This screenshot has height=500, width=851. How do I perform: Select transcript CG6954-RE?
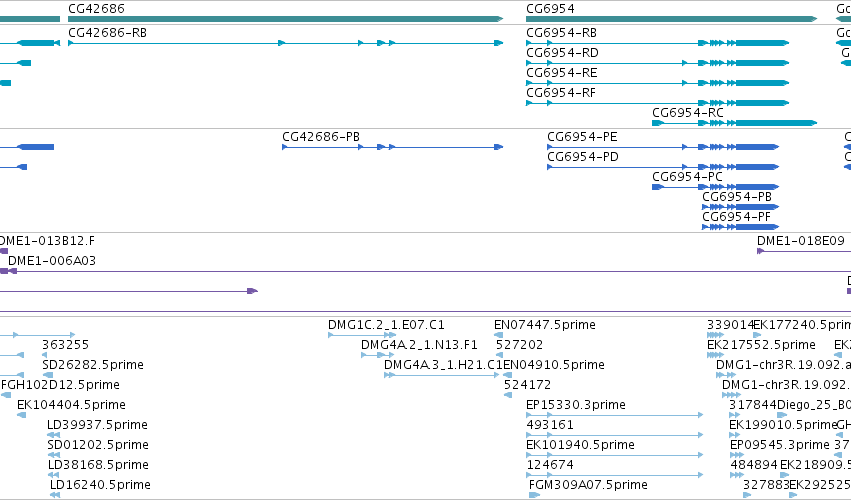pyautogui.click(x=562, y=73)
